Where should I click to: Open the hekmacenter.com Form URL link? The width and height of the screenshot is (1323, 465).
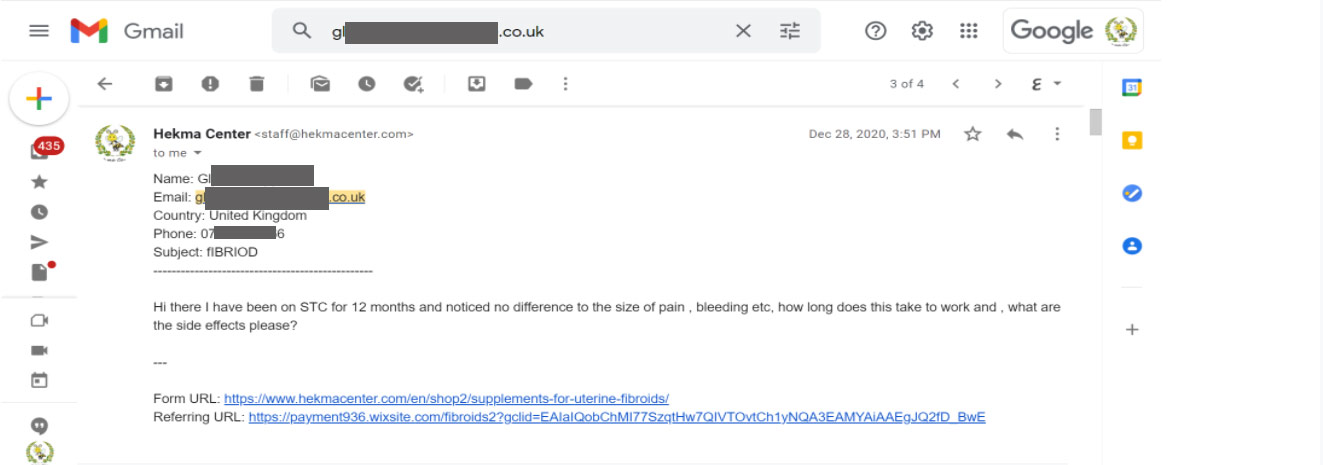(446, 398)
